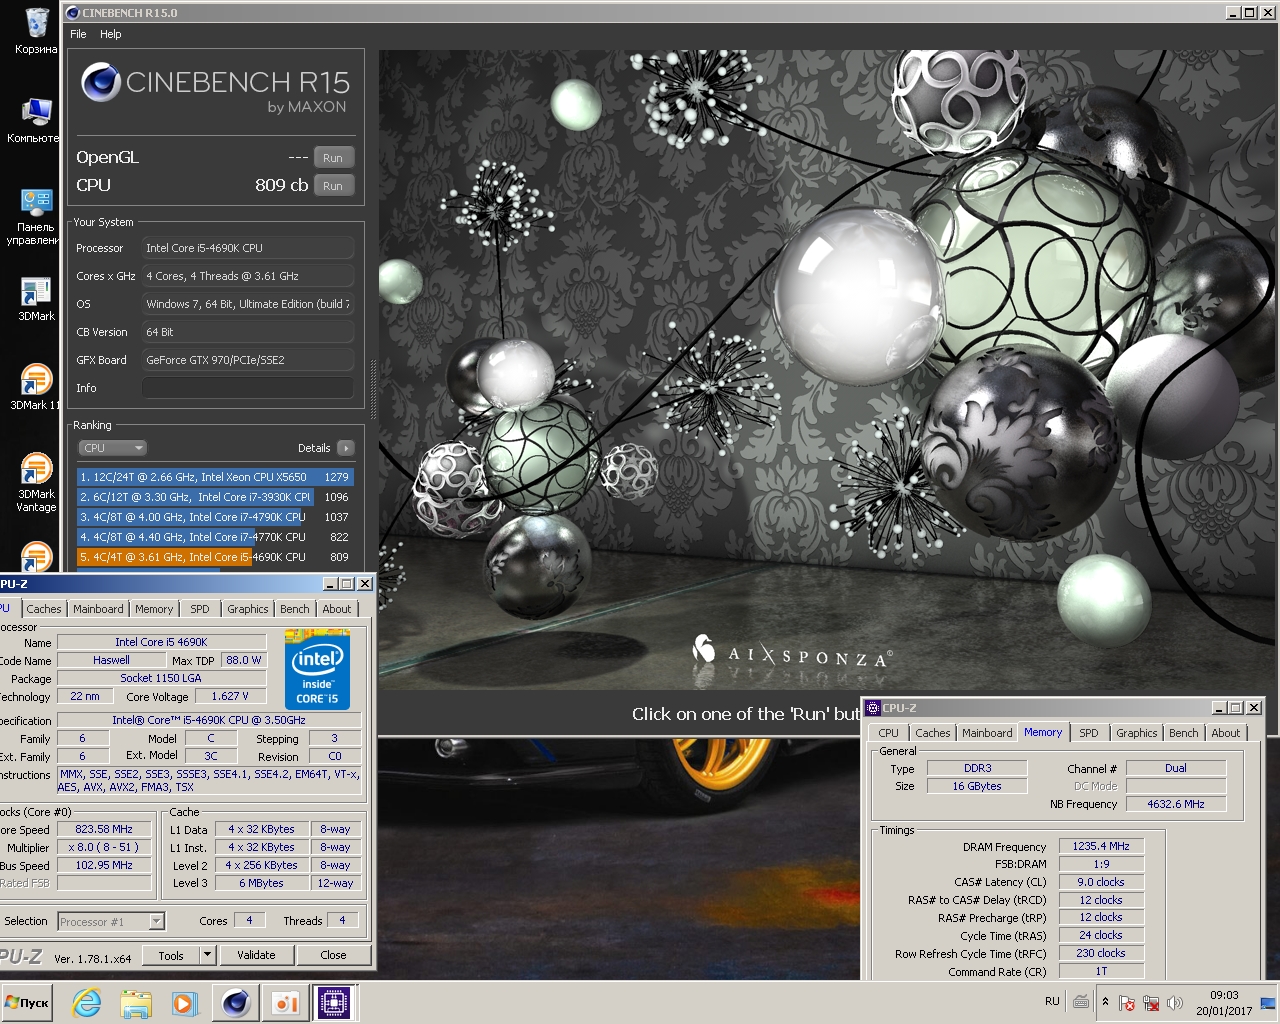Image resolution: width=1280 pixels, height=1024 pixels.
Task: Click the taskbar clock 09:03
Action: (x=1224, y=1003)
